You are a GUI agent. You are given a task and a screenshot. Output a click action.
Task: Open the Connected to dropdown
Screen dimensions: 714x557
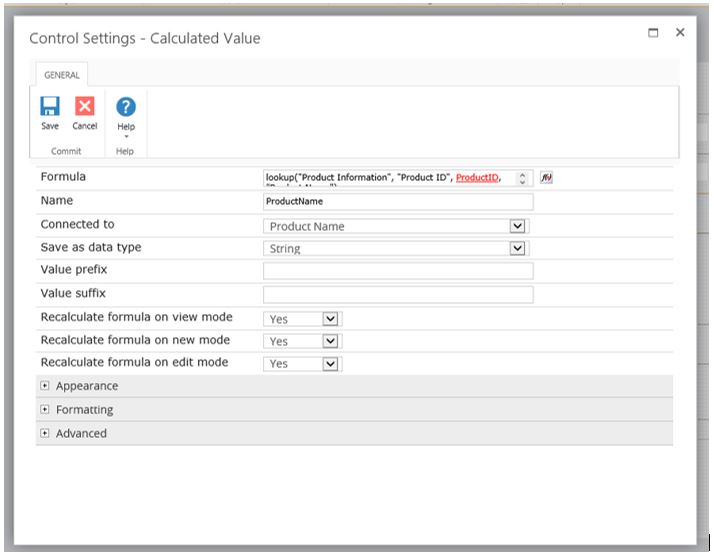point(396,226)
